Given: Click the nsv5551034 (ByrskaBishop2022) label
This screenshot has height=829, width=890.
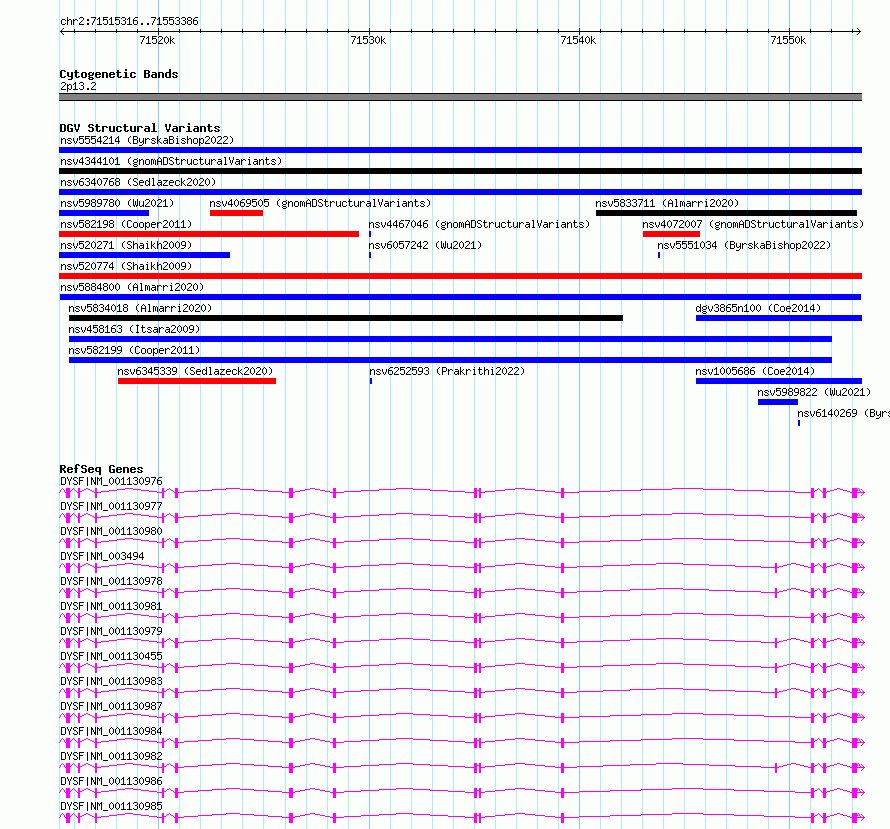Looking at the screenshot, I should [x=744, y=245].
